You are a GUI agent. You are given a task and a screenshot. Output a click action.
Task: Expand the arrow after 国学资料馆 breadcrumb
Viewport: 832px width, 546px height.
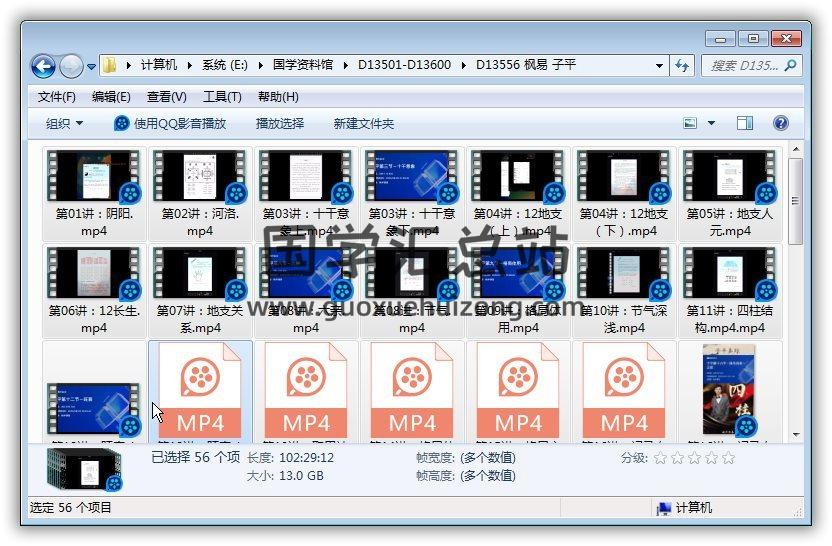click(345, 65)
